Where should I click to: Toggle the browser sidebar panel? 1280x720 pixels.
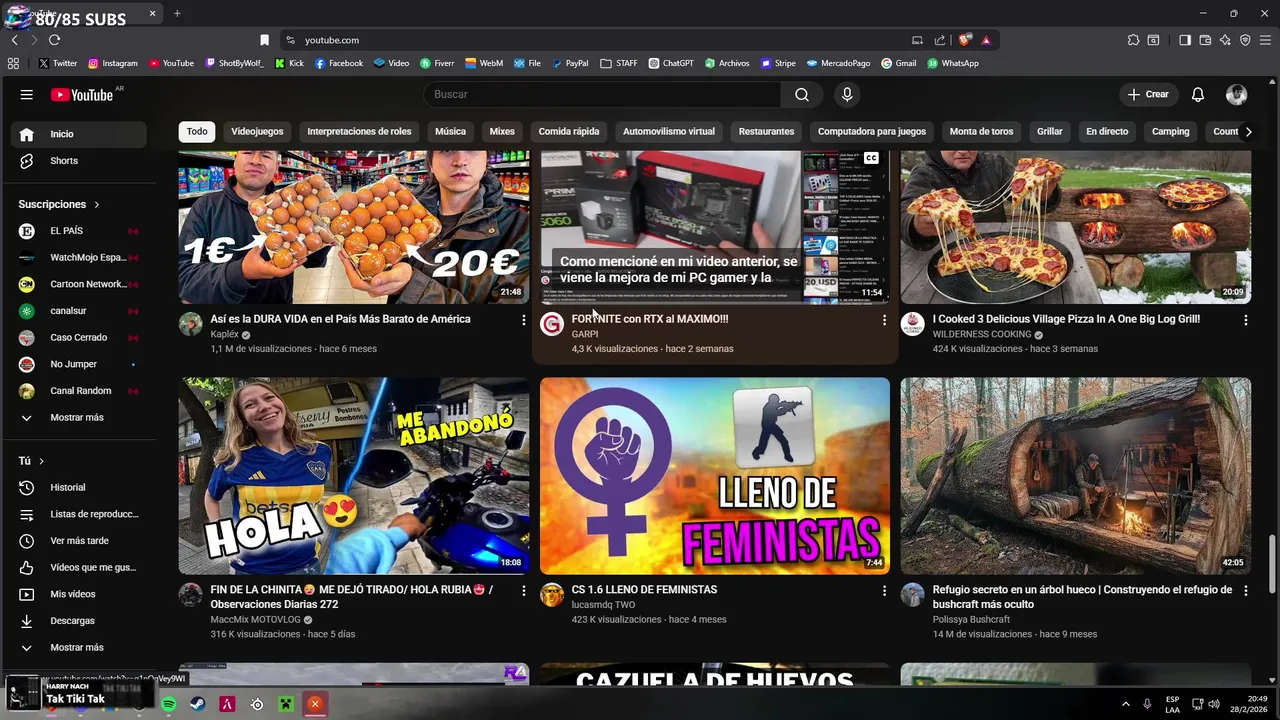1185,40
